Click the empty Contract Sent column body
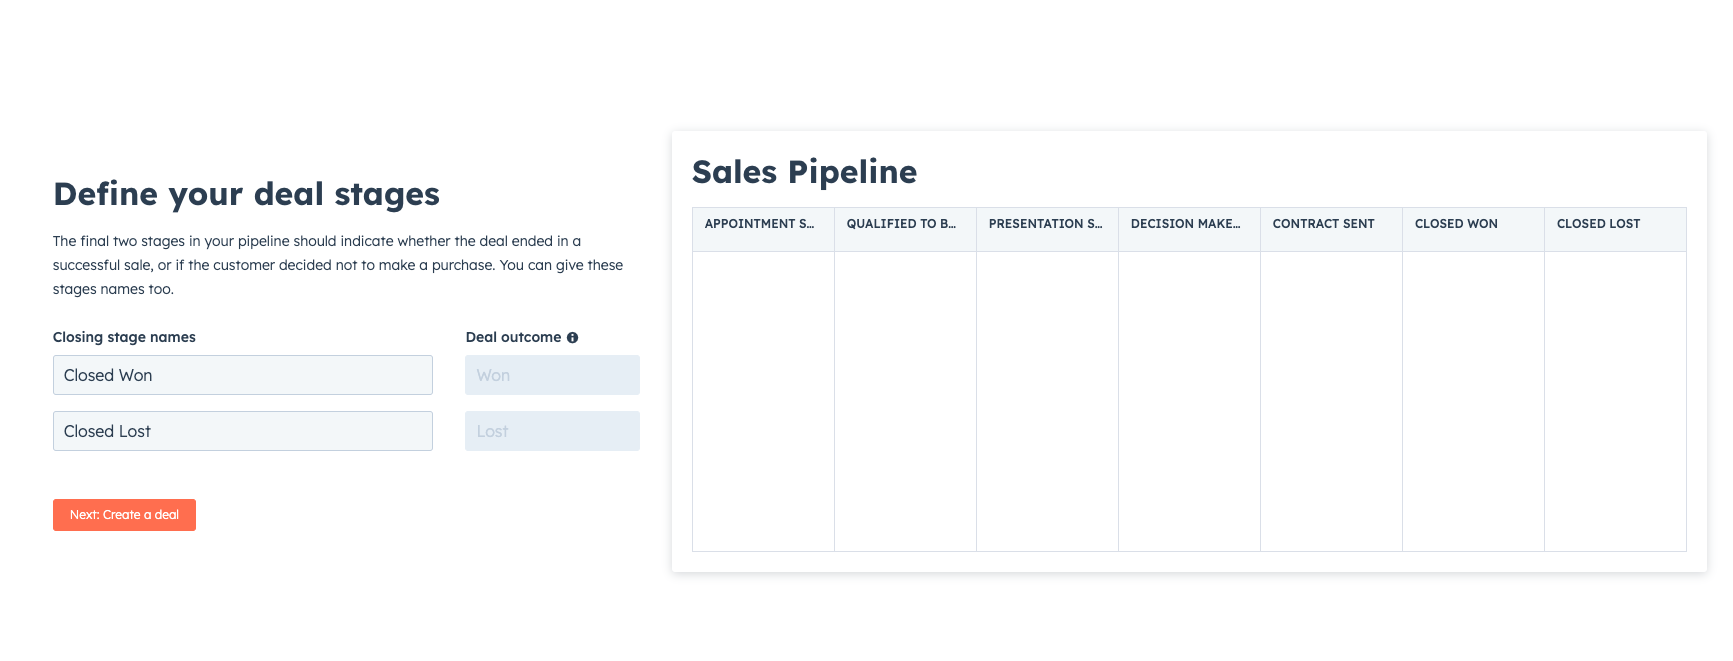This screenshot has width=1733, height=661. (1331, 400)
